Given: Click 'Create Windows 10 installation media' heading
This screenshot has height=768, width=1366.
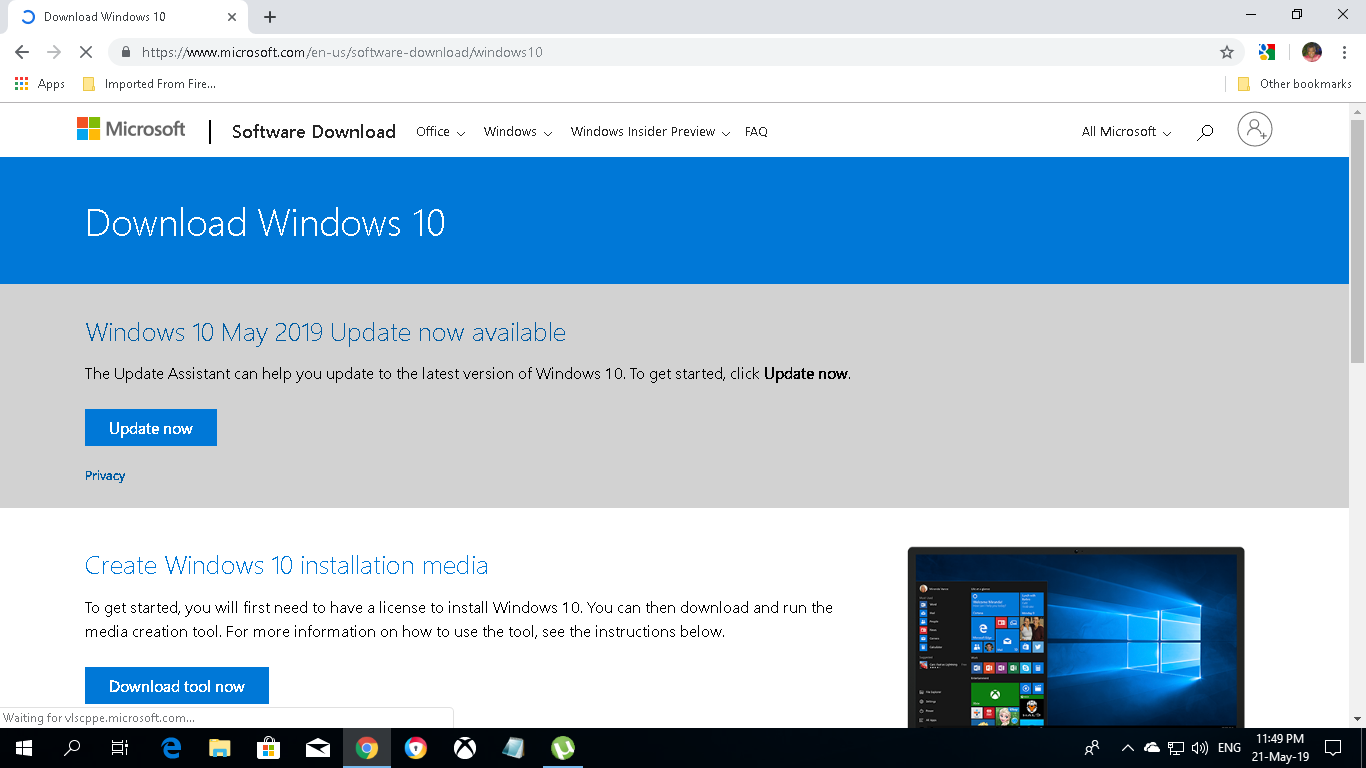Looking at the screenshot, I should pyautogui.click(x=287, y=565).
